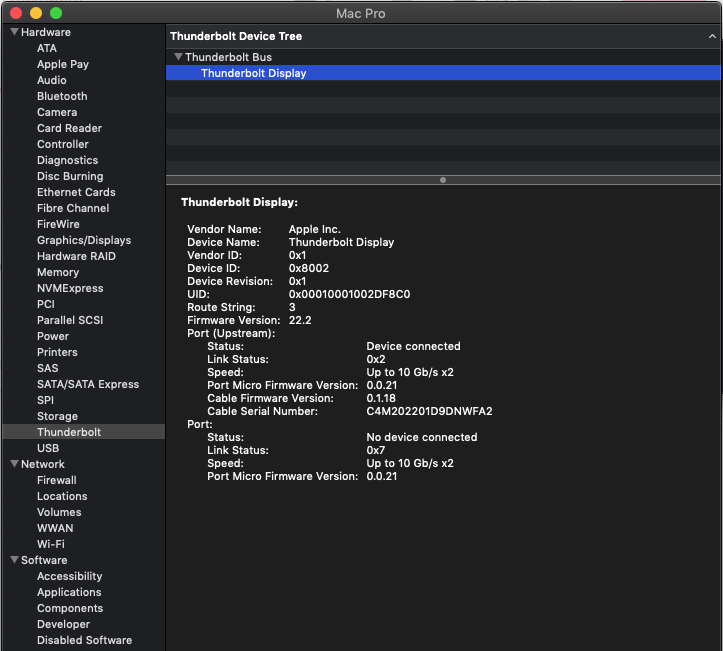
Task: Open Wi-Fi network section
Action: pos(51,544)
